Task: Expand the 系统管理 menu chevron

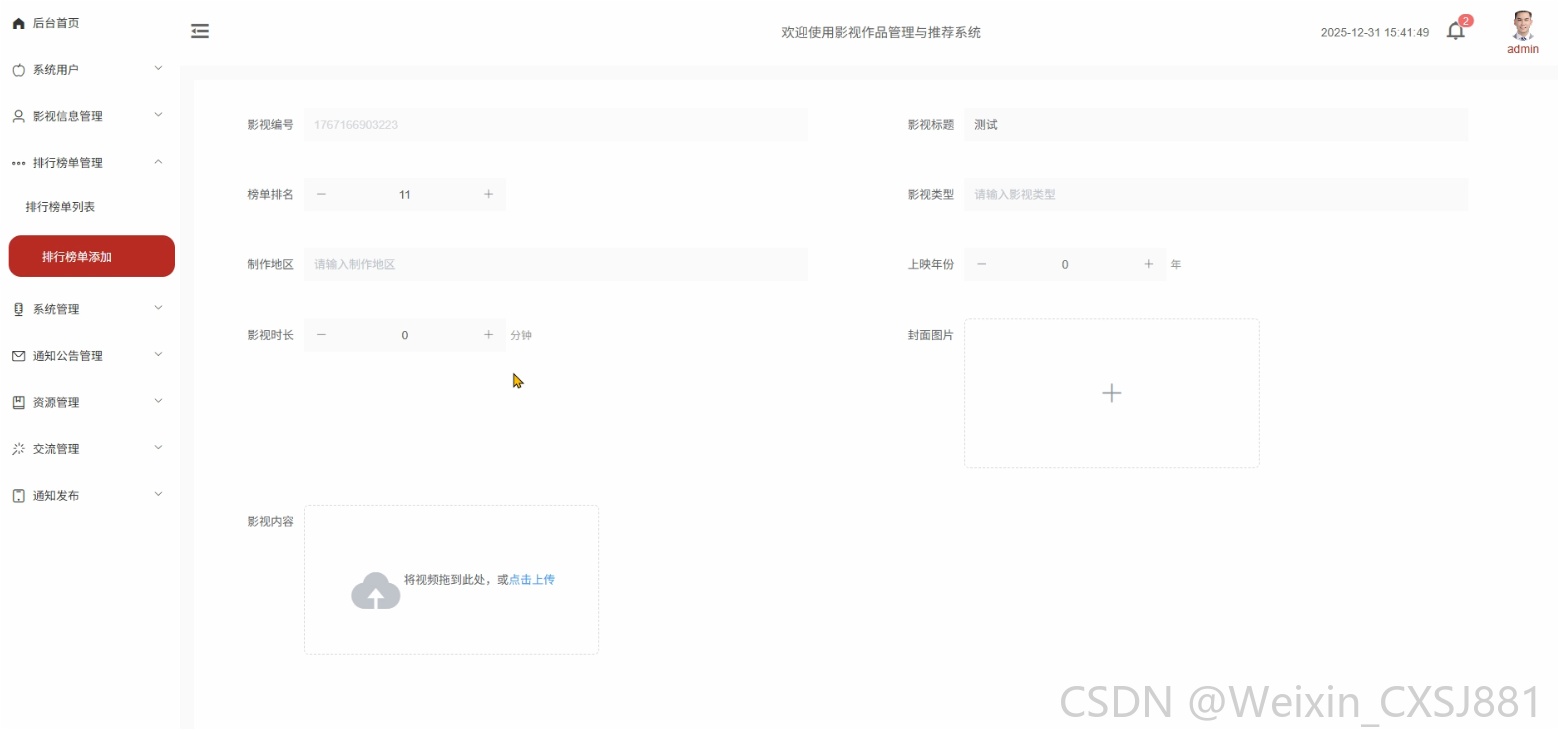Action: click(x=158, y=308)
